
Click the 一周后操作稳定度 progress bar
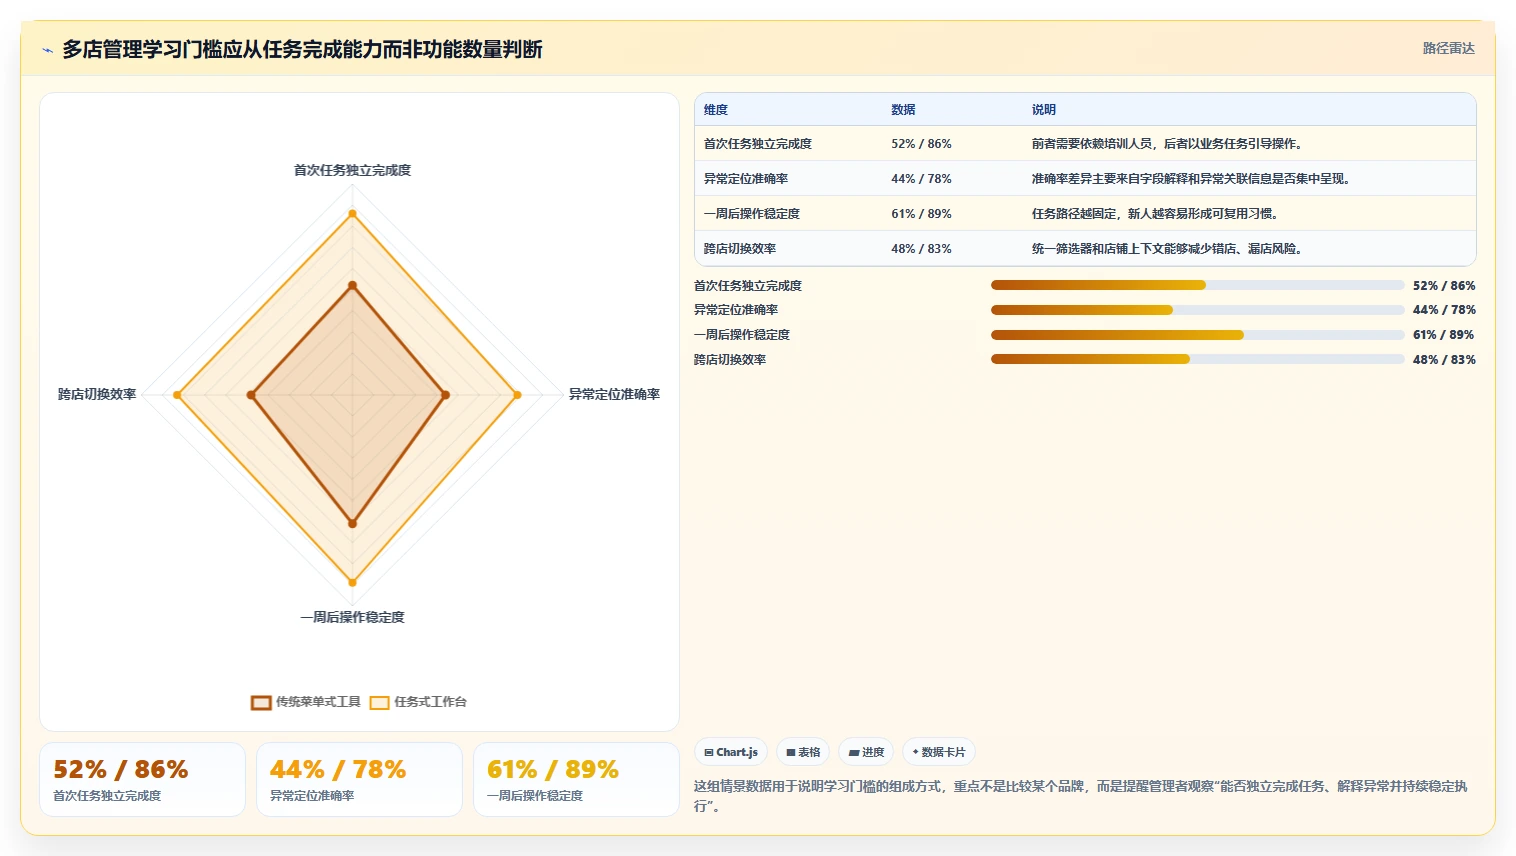tap(1197, 335)
